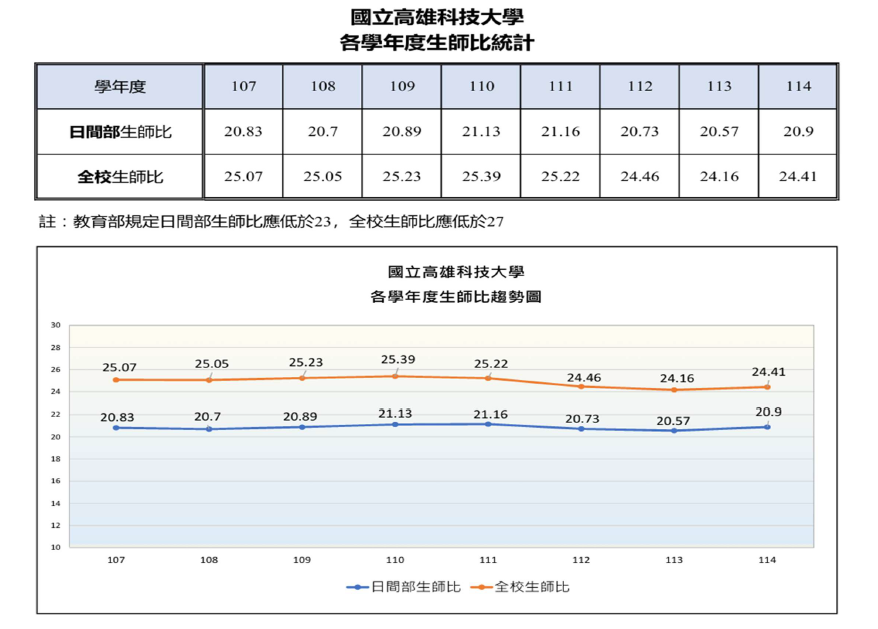Screen dimensions: 878x629
Task: Click the blue data point marker at year 107
Action: pos(116,428)
